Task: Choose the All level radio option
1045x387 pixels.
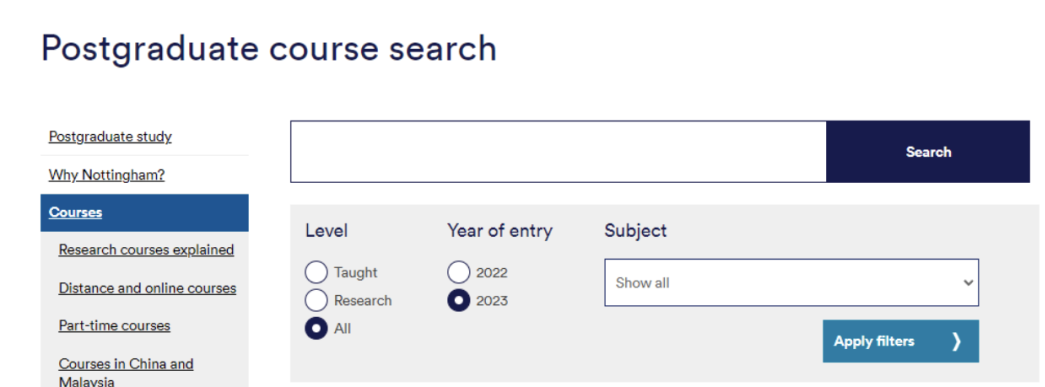Action: coord(316,328)
